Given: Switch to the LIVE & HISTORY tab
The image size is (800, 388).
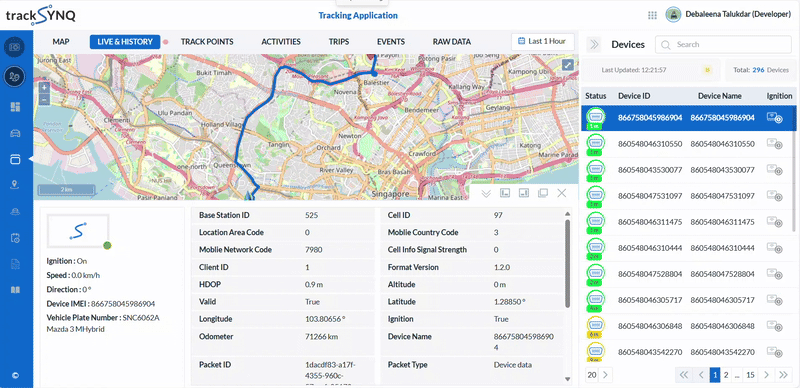Looking at the screenshot, I should click(125, 42).
